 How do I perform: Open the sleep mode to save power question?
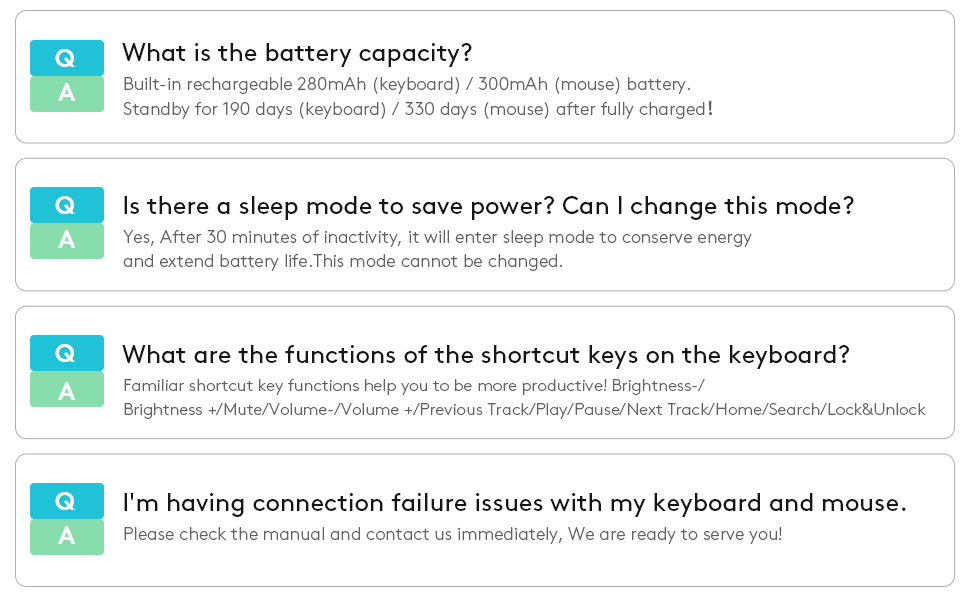(488, 206)
